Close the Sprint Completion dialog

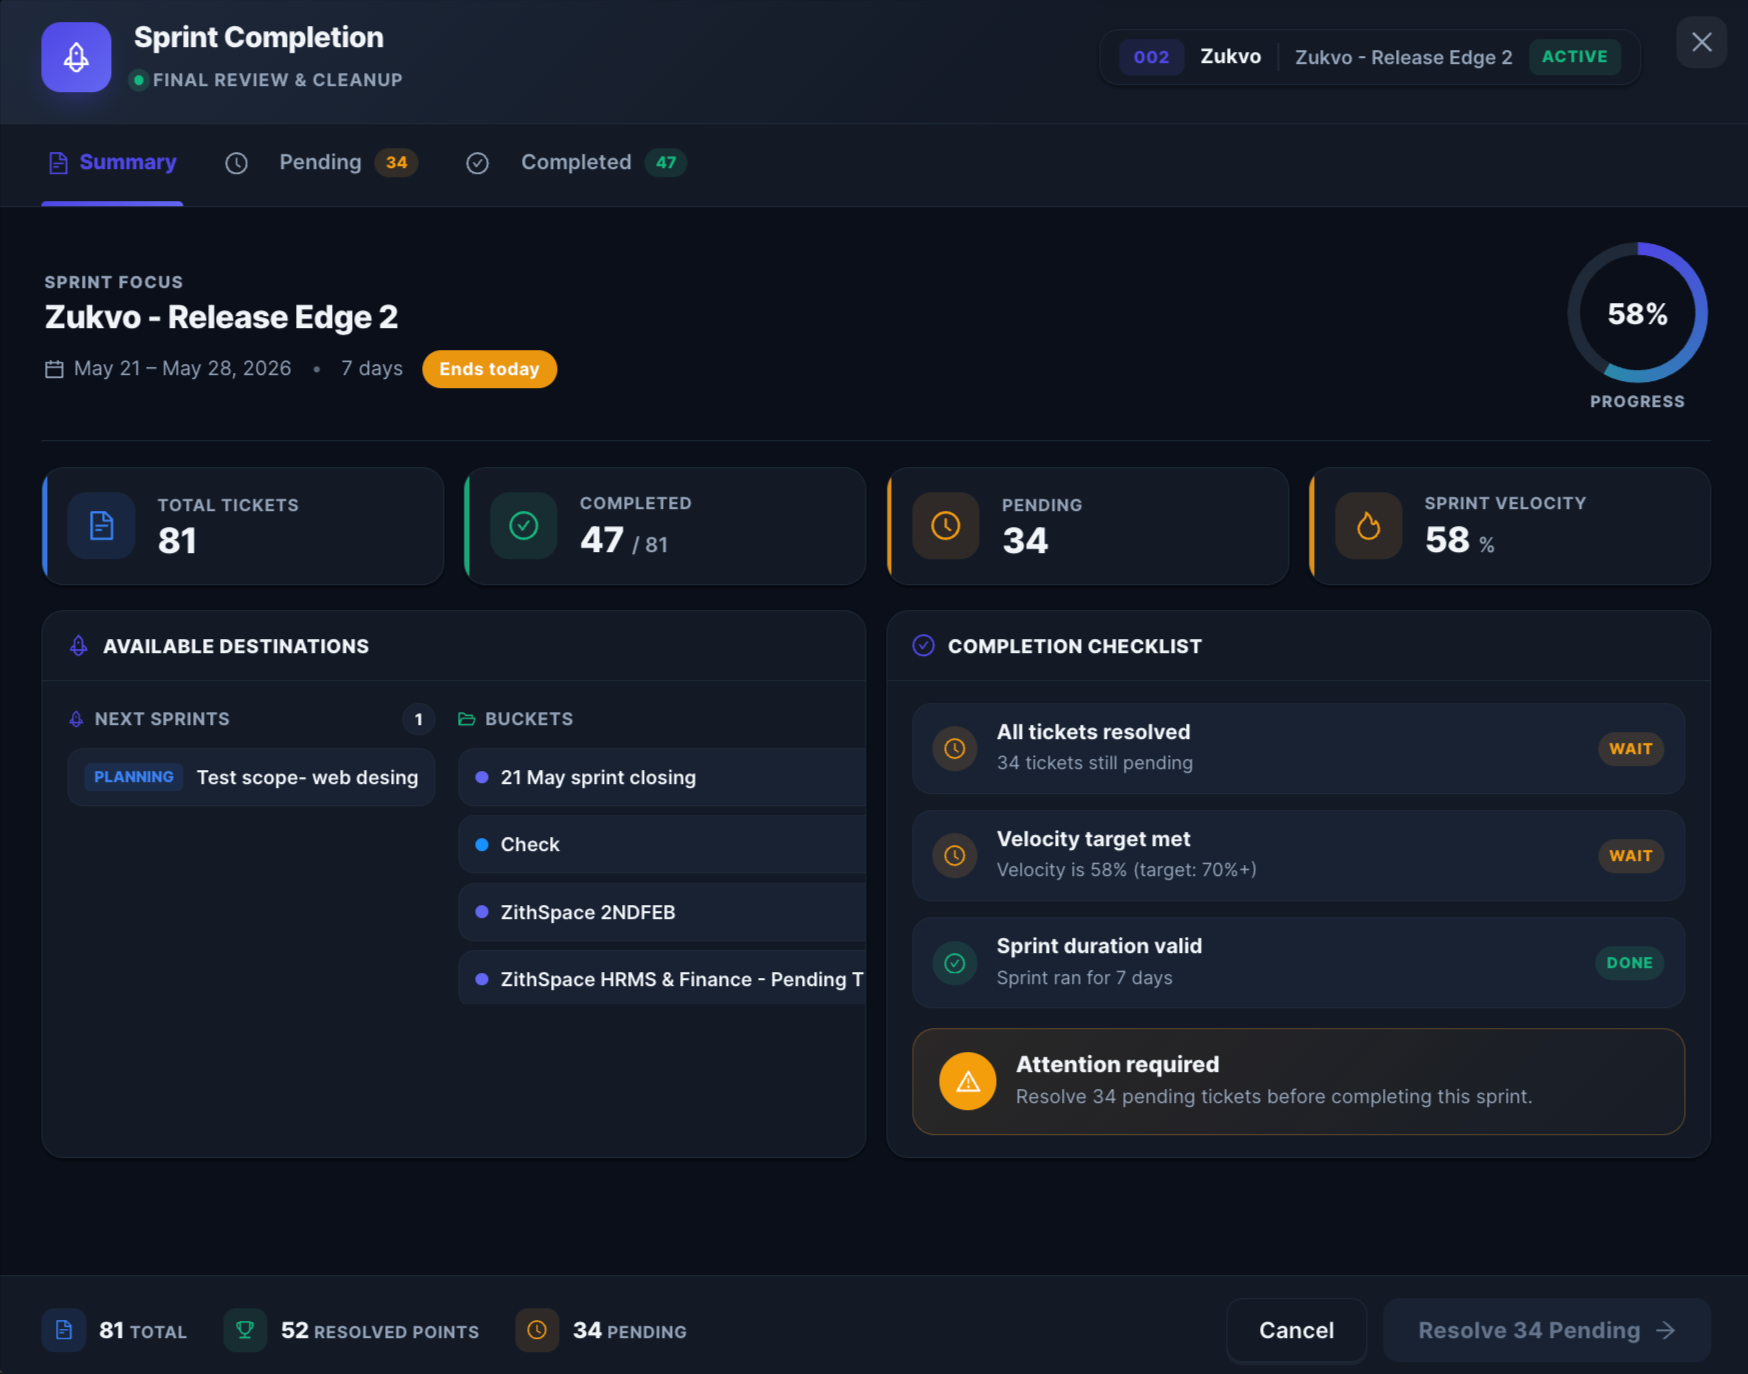1701,42
